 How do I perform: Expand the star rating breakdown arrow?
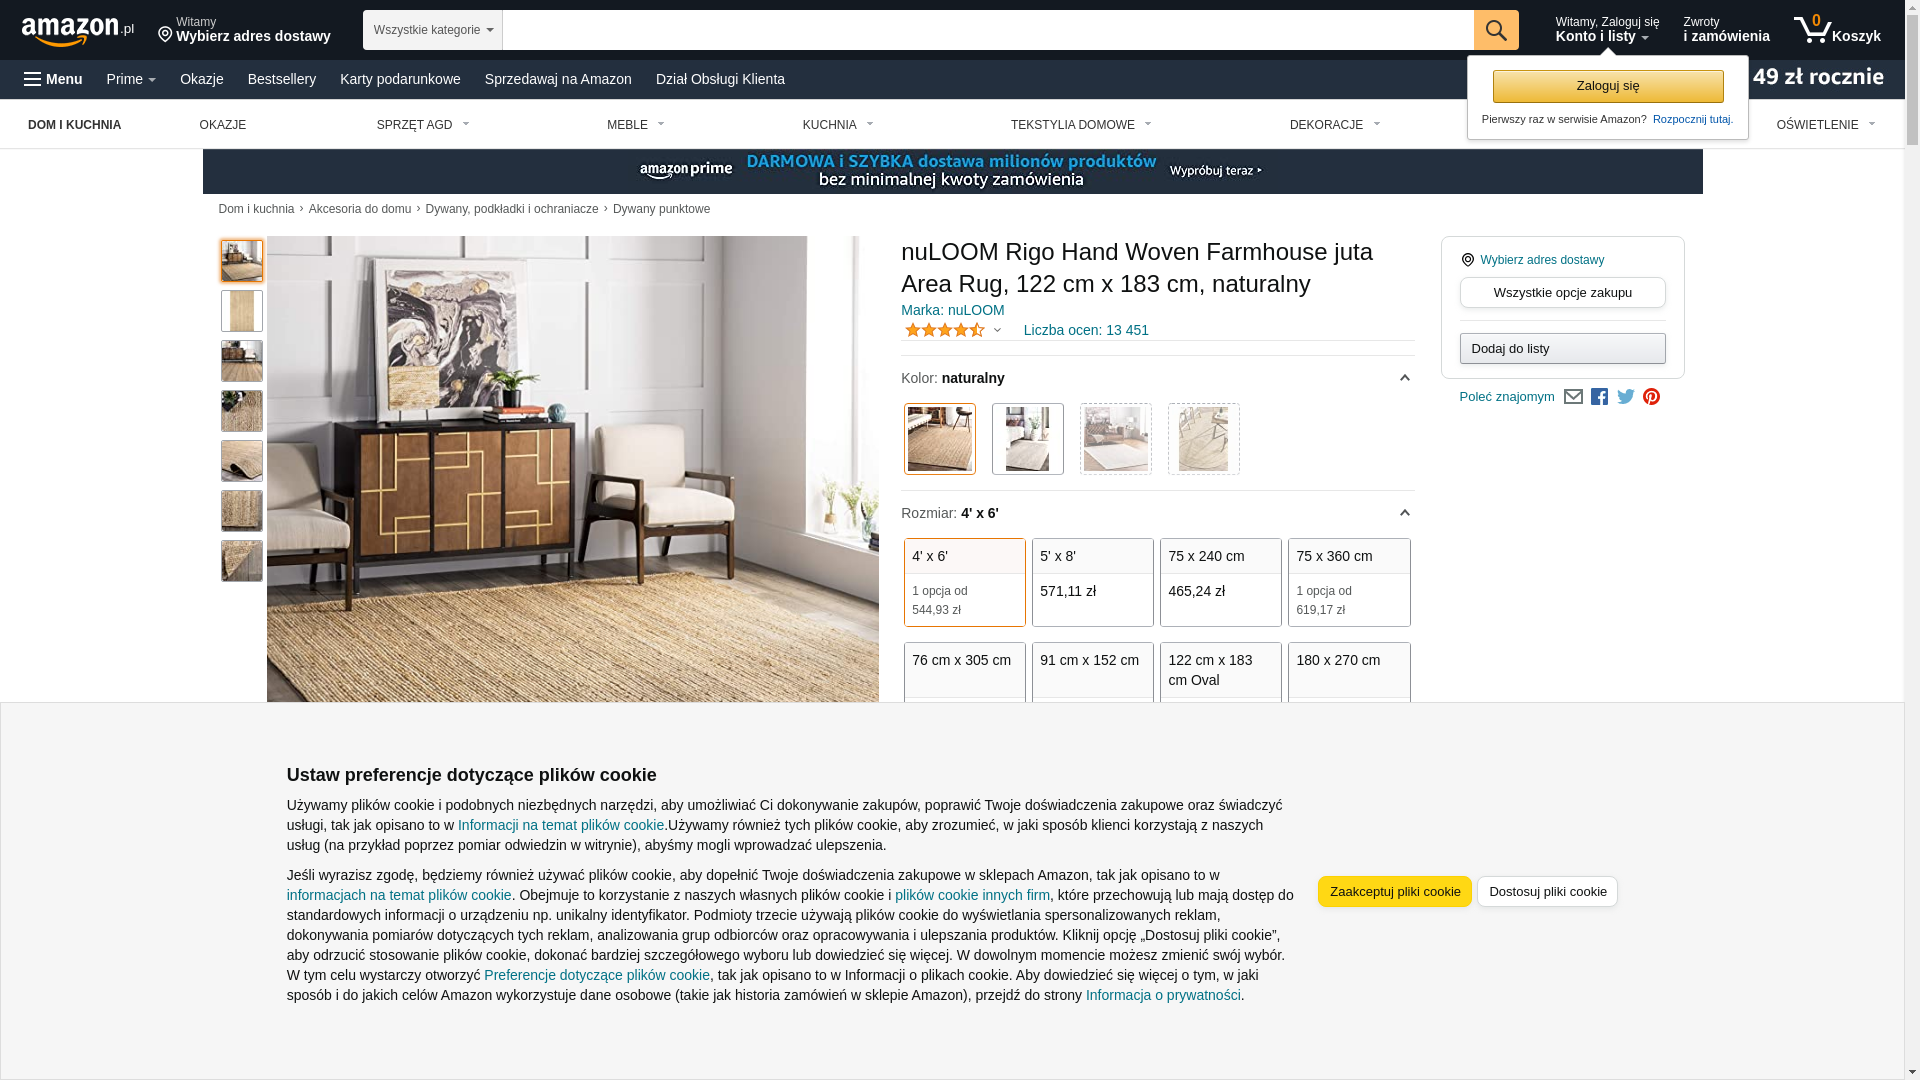point(997,330)
